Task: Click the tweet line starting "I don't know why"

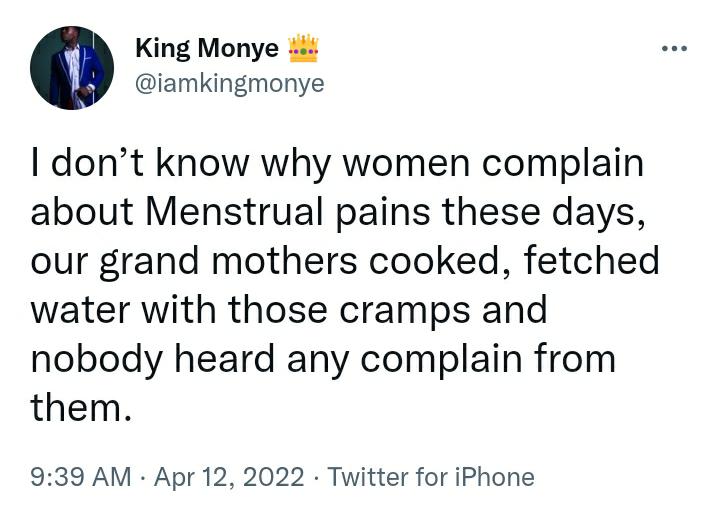Action: click(x=338, y=164)
